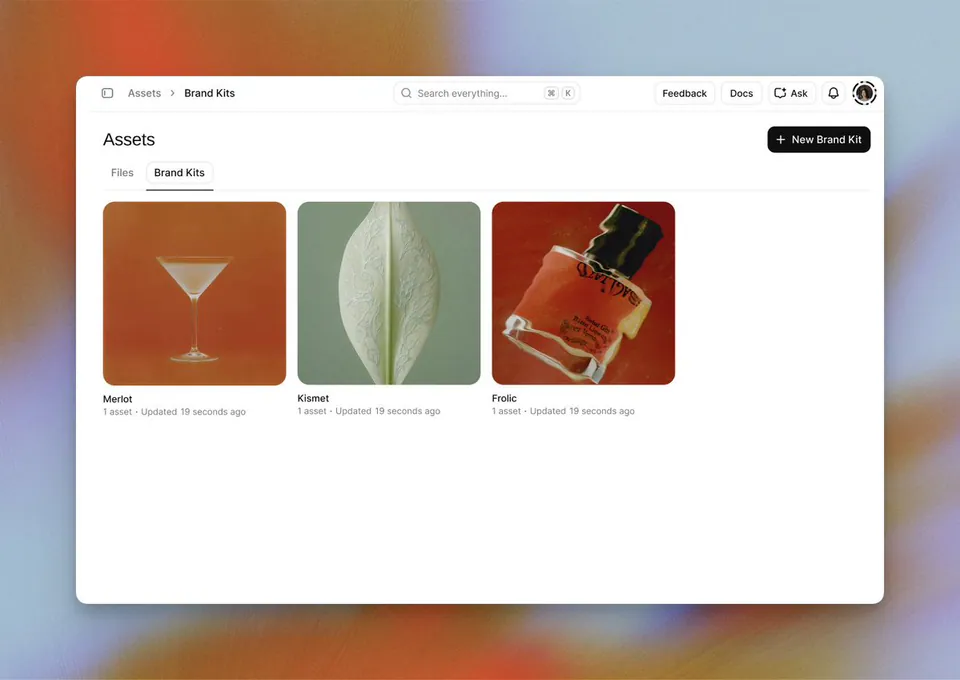Click the Assets page heading

pos(129,140)
